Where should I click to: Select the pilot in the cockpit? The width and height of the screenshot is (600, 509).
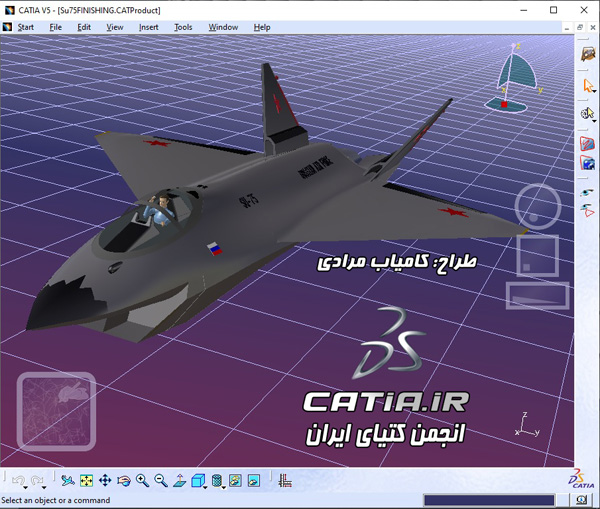click(x=161, y=210)
